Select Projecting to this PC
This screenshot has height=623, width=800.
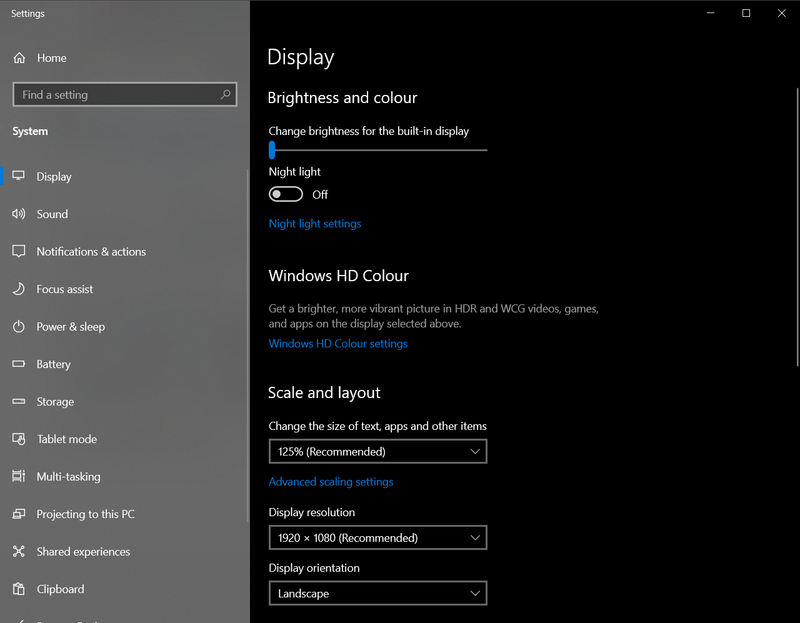pyautogui.click(x=85, y=514)
